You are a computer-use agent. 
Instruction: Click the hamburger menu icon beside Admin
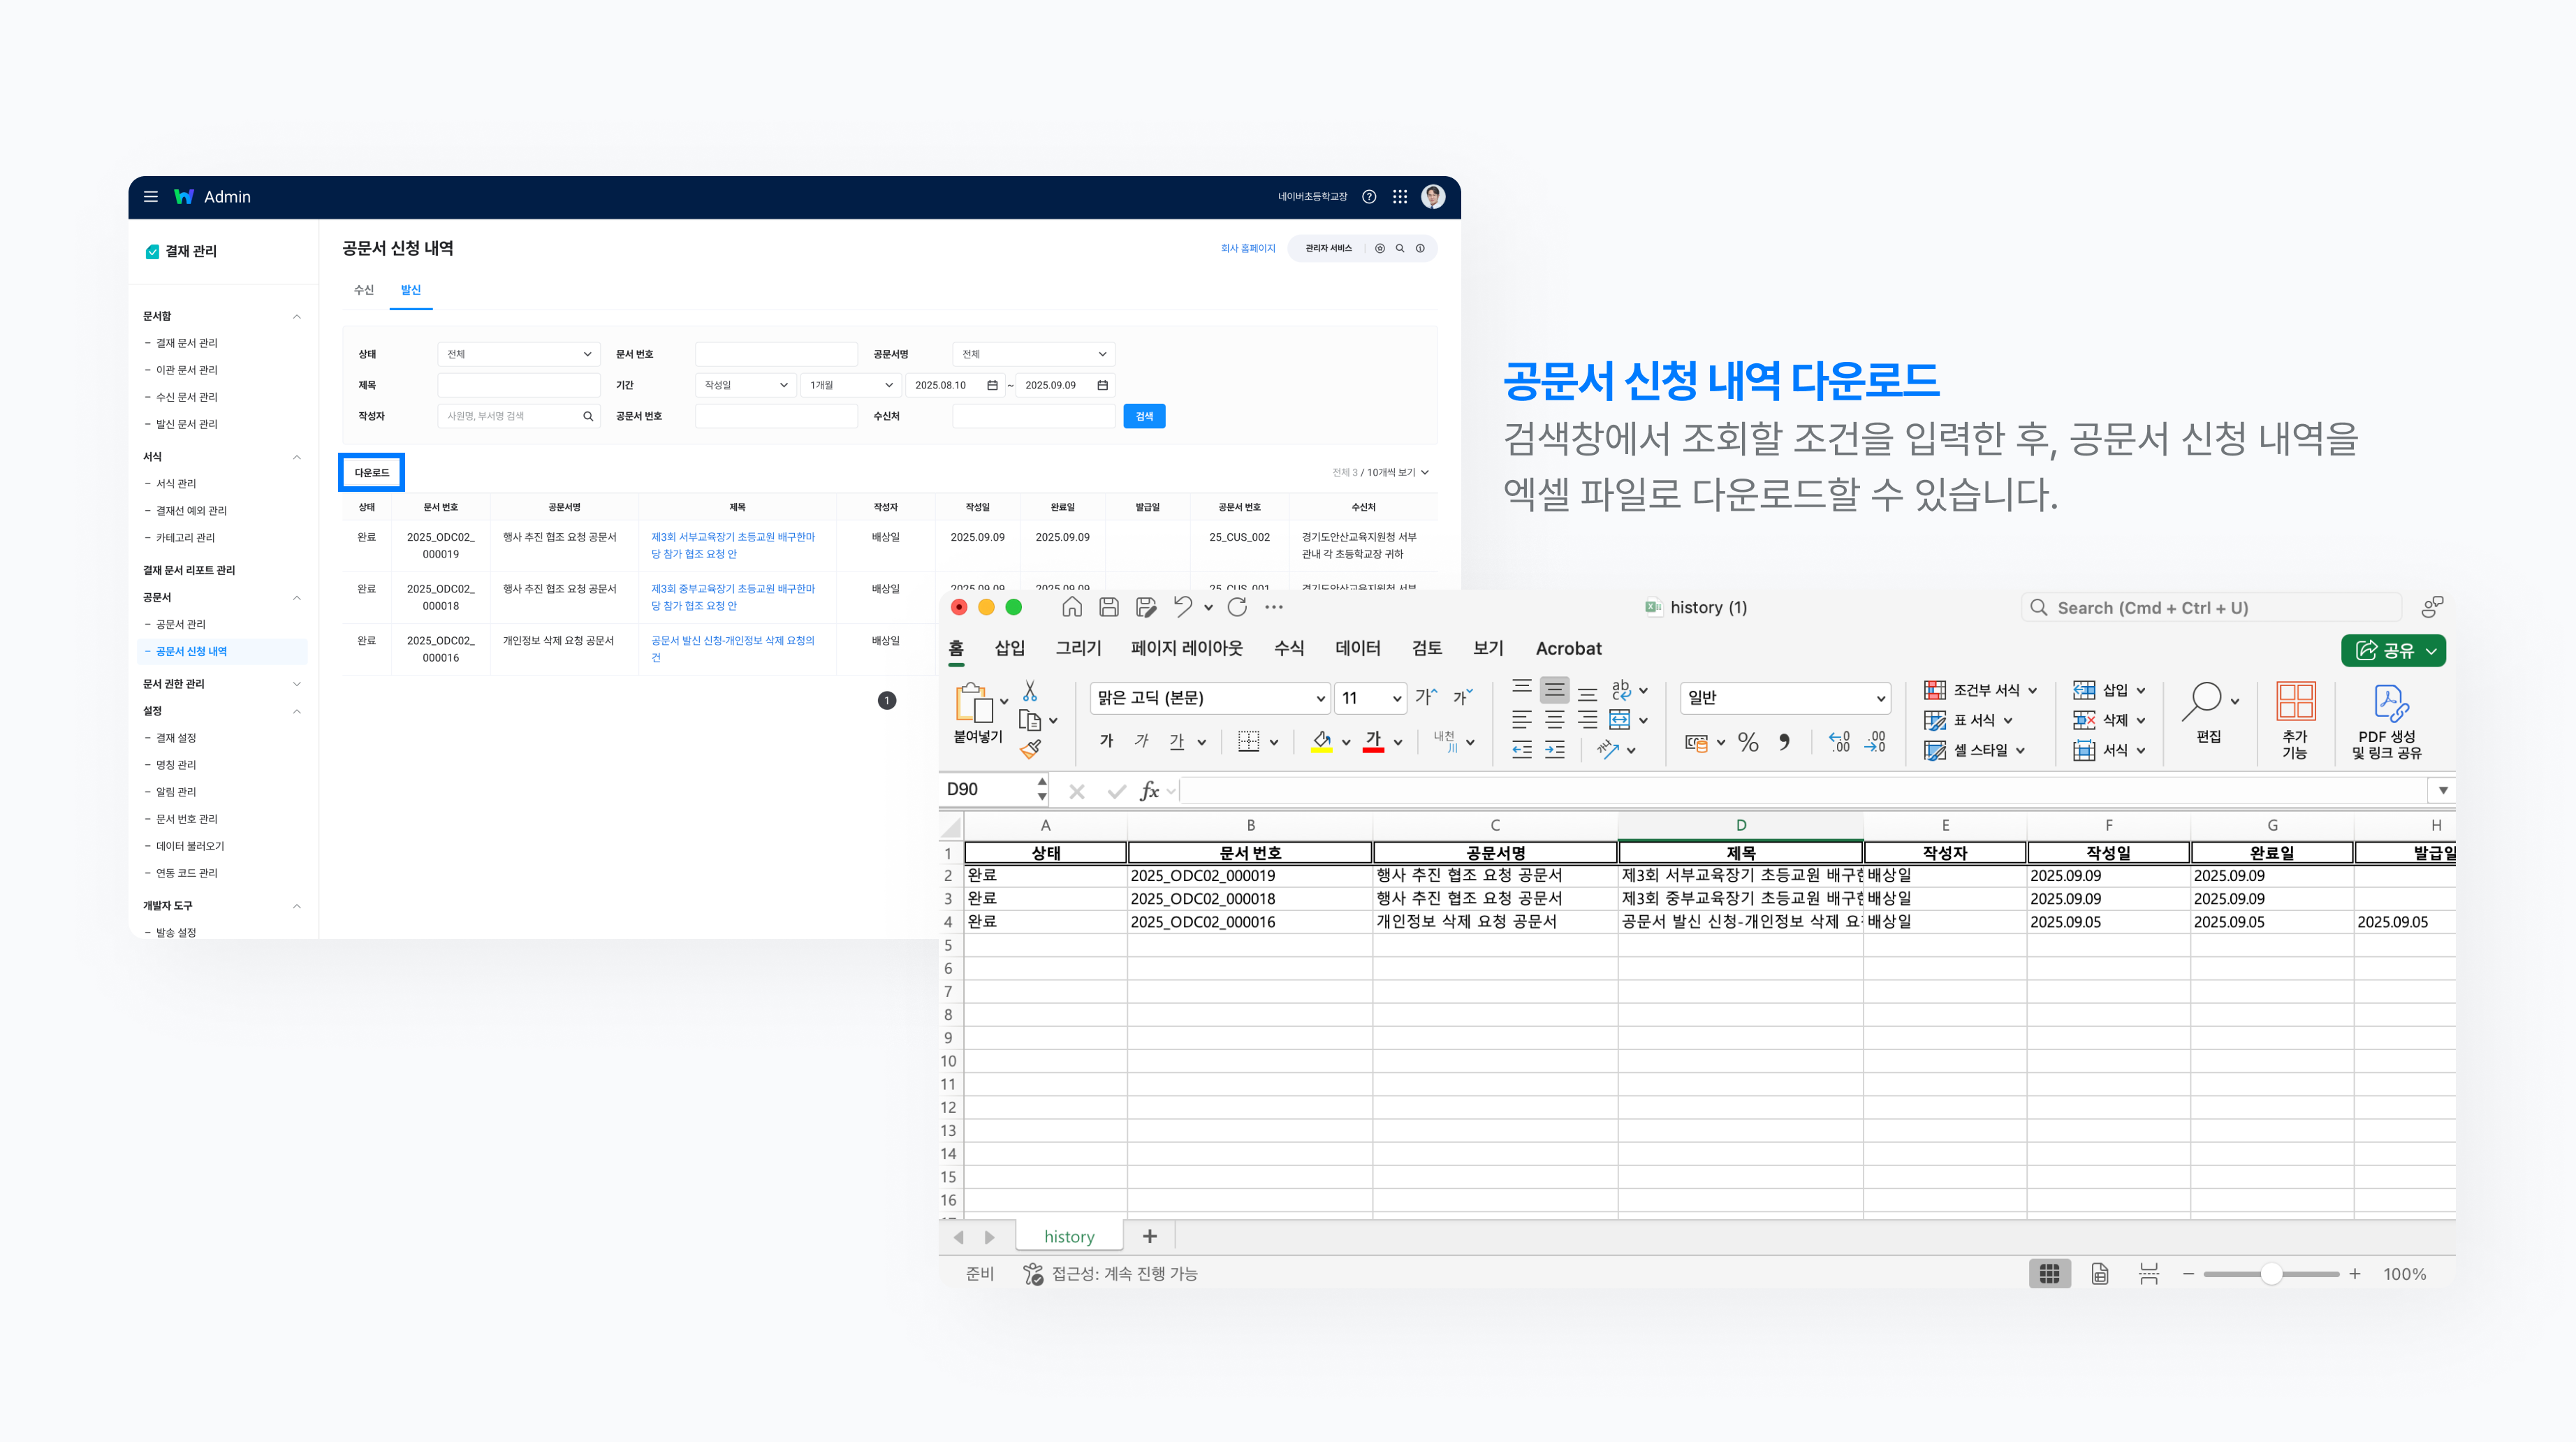pos(151,197)
